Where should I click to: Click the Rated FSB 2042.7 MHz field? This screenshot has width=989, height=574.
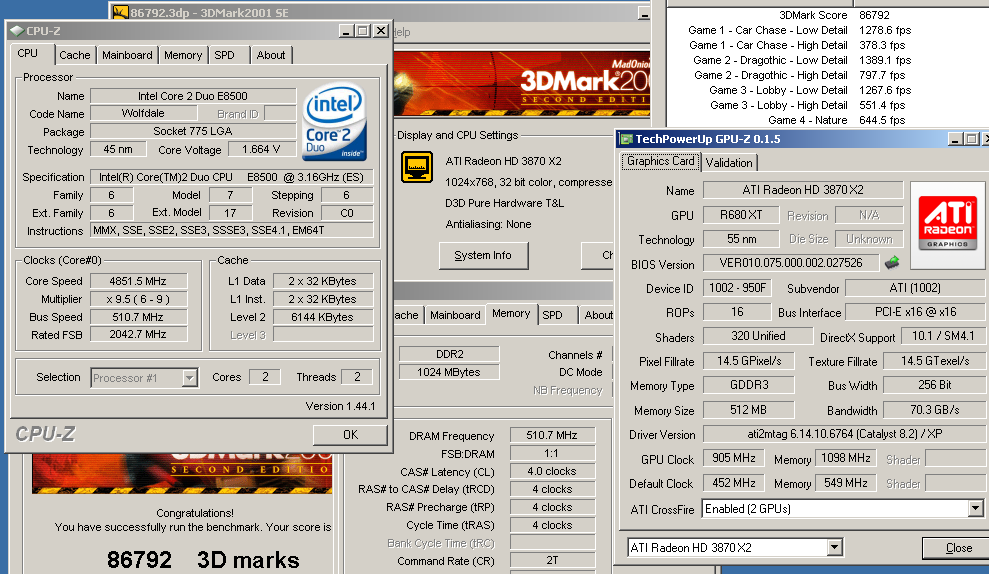pyautogui.click(x=138, y=334)
